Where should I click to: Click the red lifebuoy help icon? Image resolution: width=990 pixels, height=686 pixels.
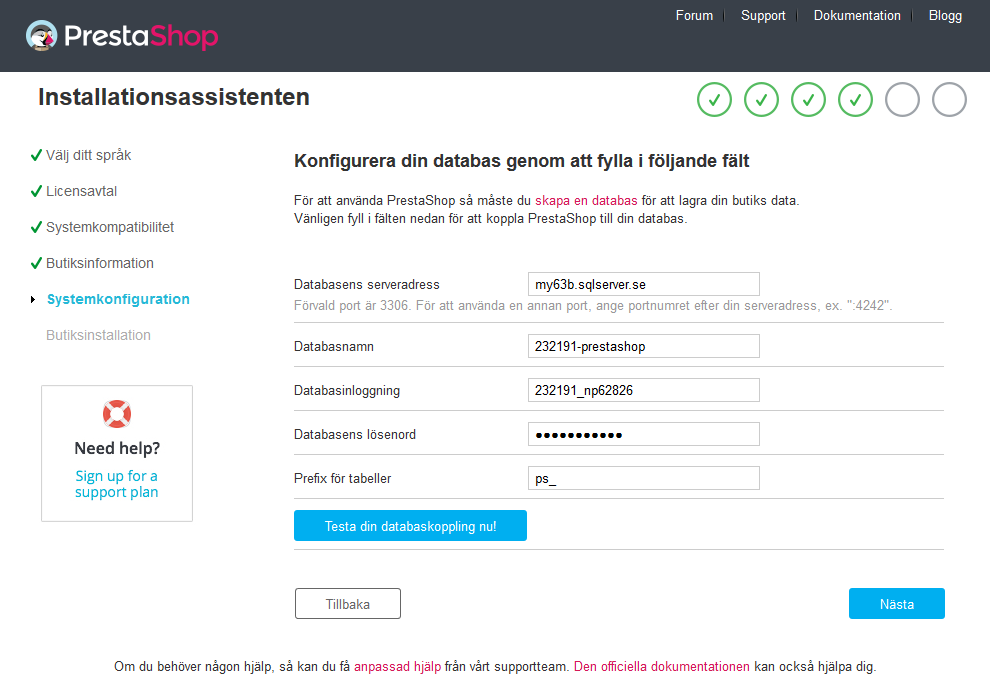[117, 414]
